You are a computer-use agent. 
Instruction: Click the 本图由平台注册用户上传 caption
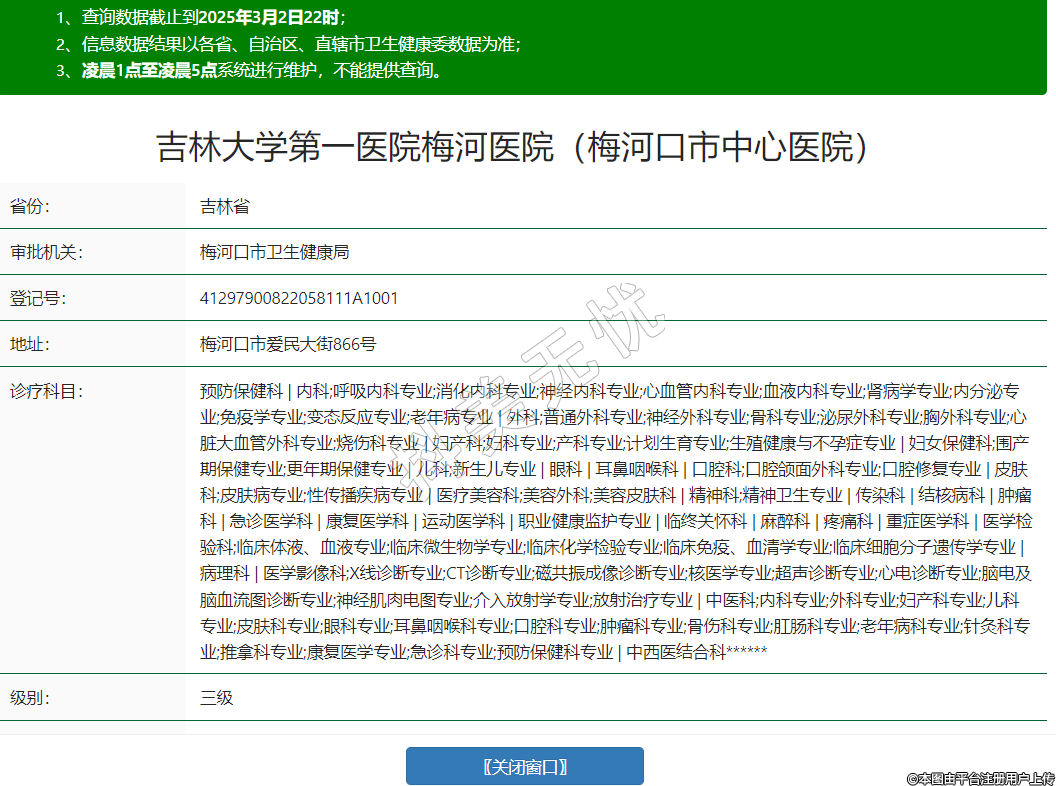coord(980,777)
